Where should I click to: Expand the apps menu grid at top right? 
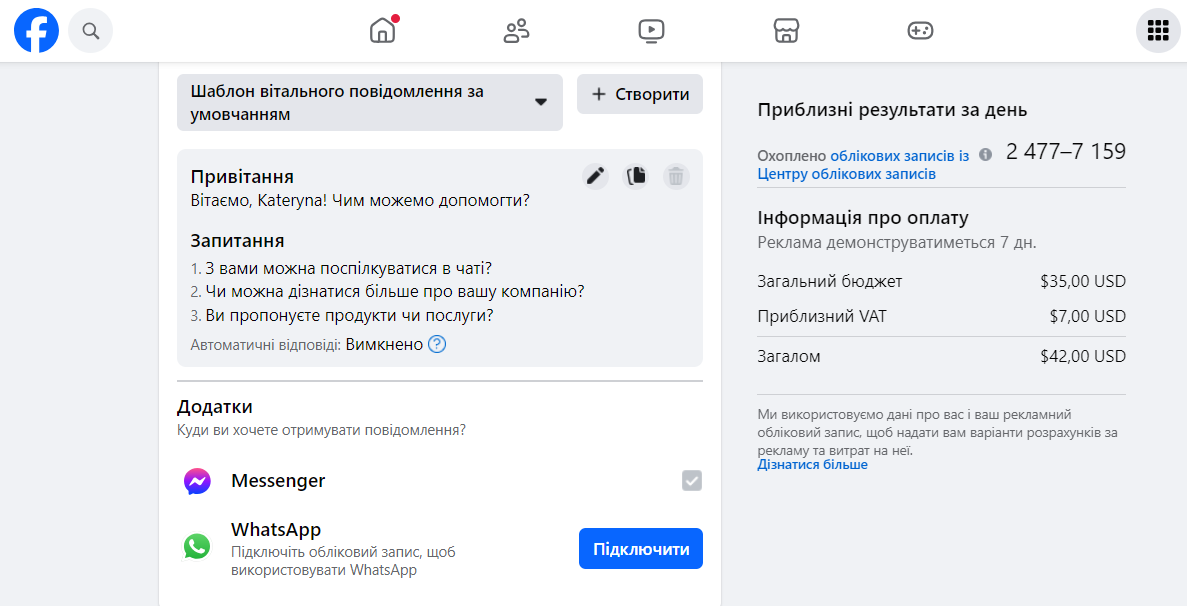tap(1157, 30)
